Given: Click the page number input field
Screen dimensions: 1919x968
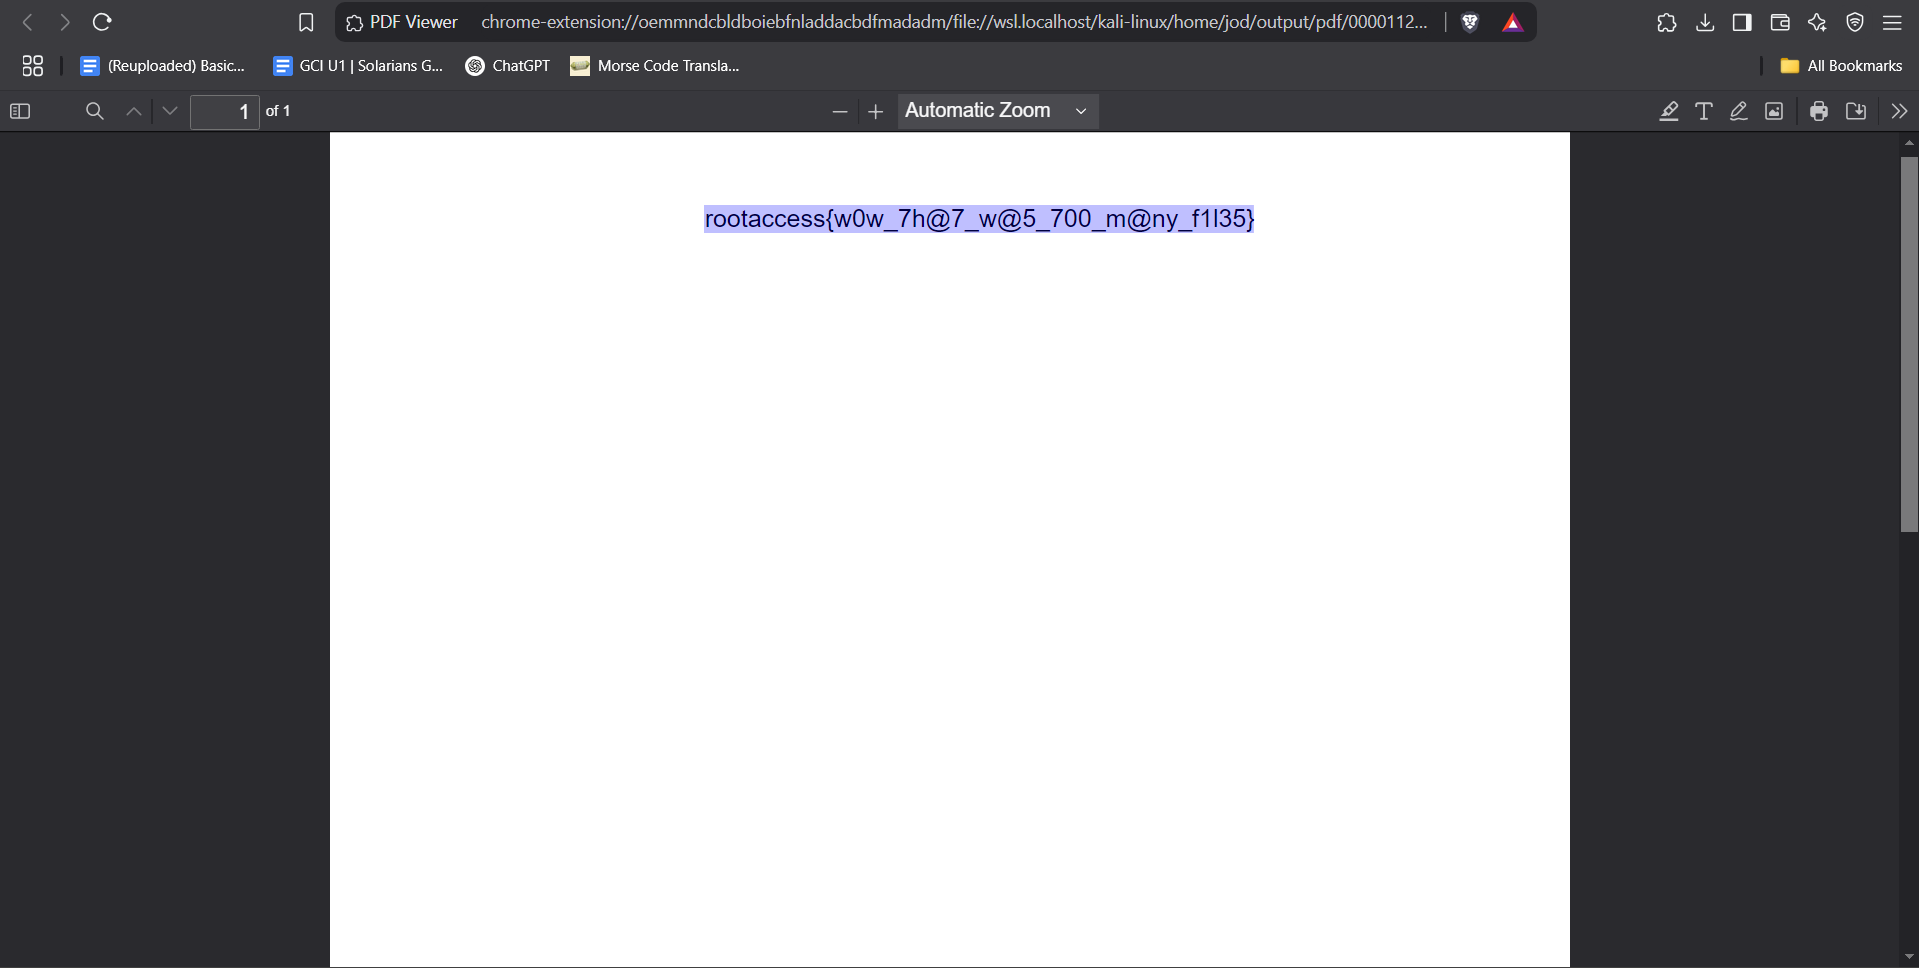Looking at the screenshot, I should point(225,112).
